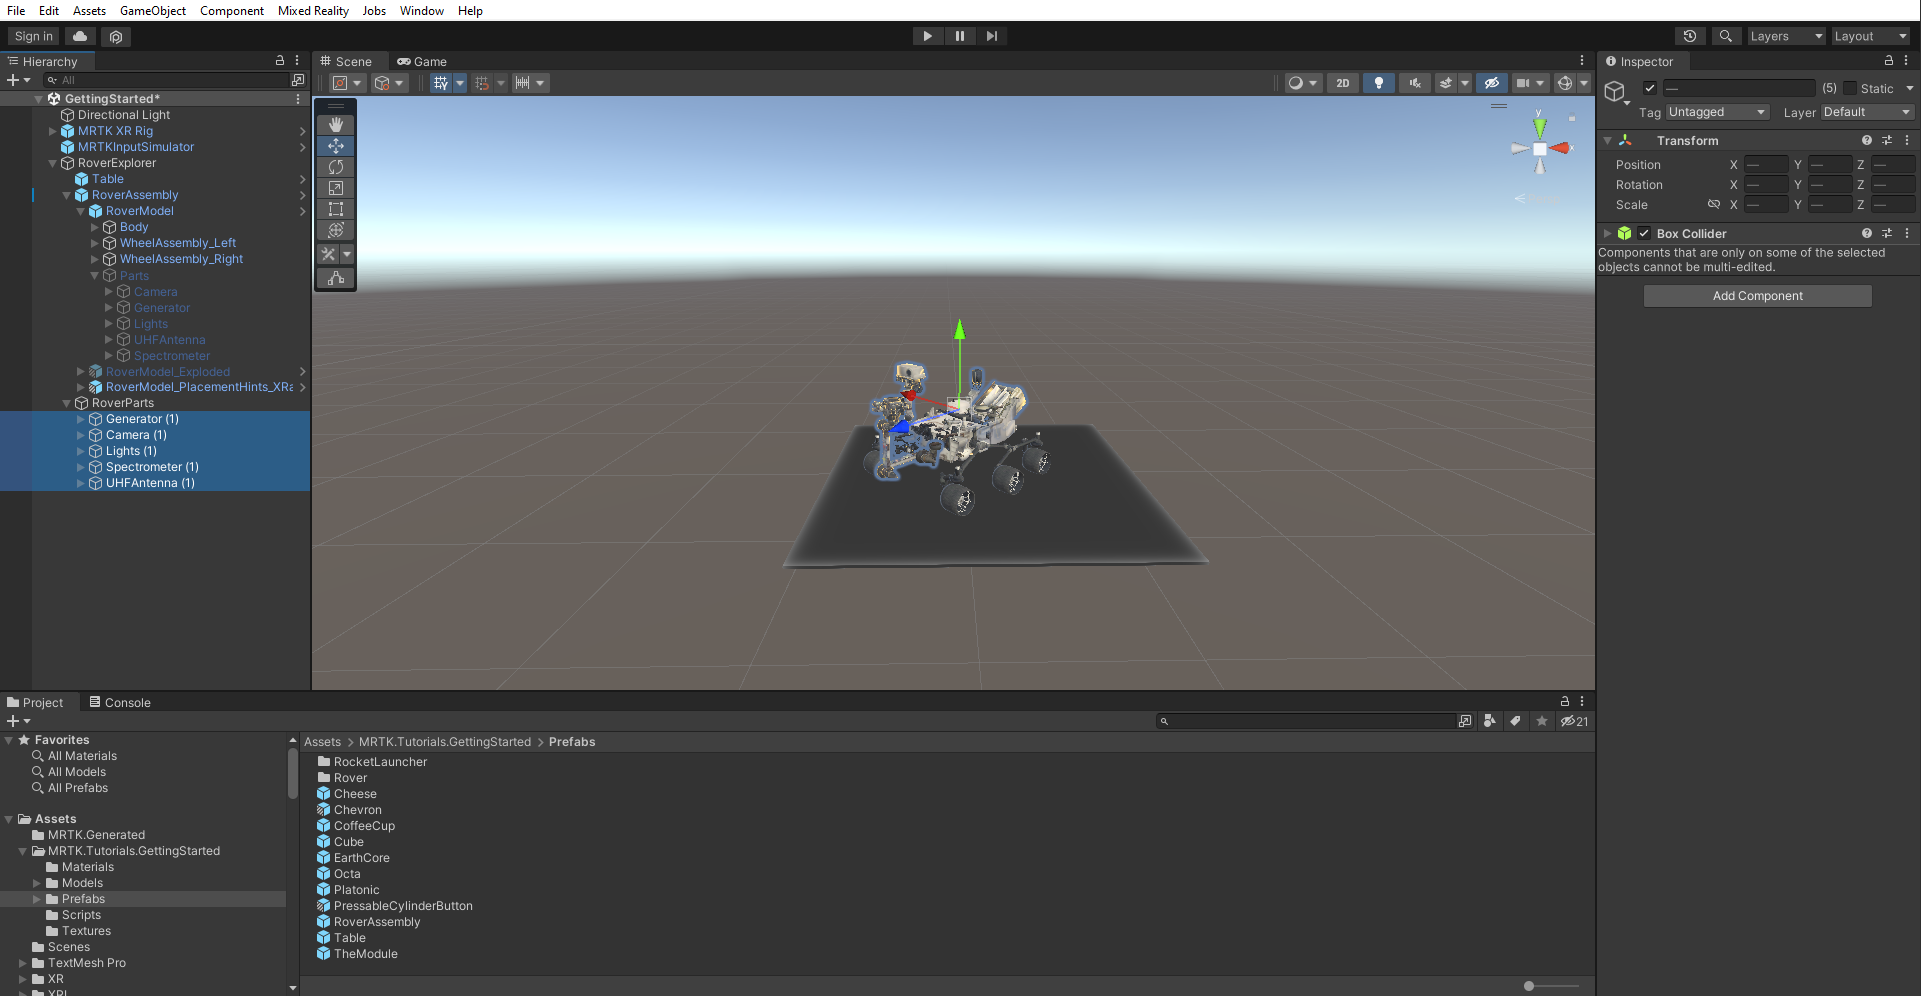Viewport: 1921px width, 996px height.
Task: Open the Tag dropdown showing Untagged
Action: [x=1718, y=112]
